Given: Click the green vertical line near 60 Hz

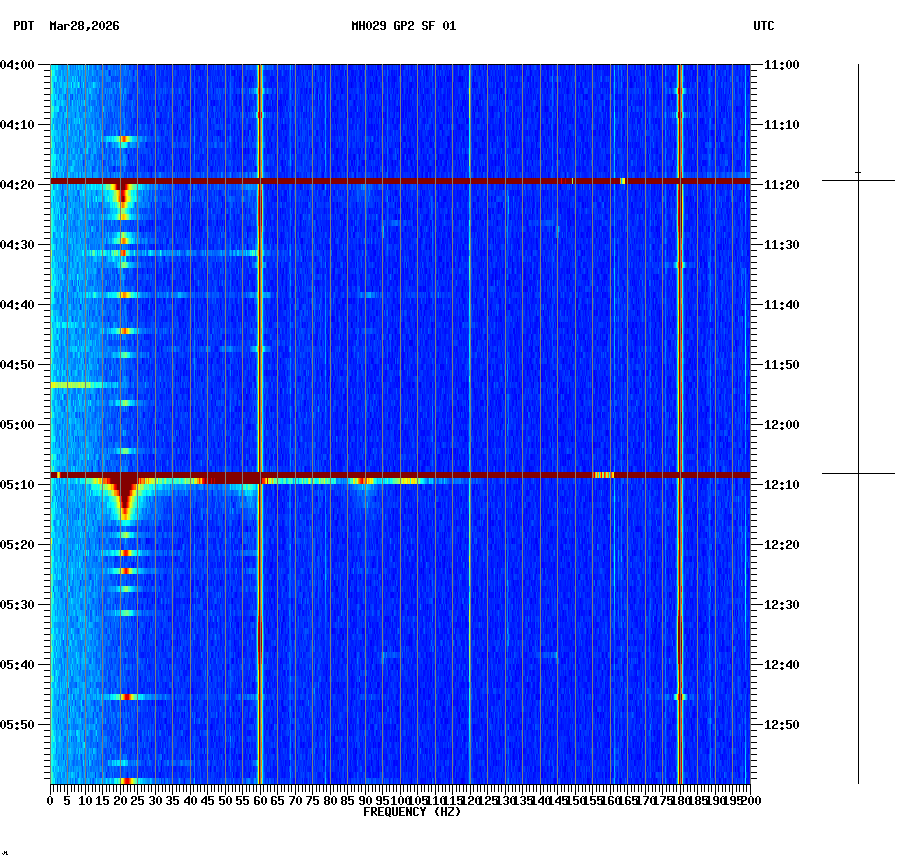Looking at the screenshot, I should coord(258,400).
